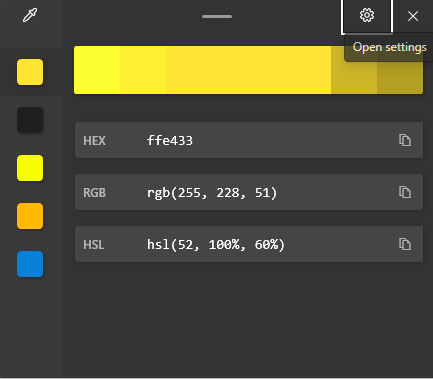Select the black history color swatch
The image size is (433, 379).
coord(30,120)
